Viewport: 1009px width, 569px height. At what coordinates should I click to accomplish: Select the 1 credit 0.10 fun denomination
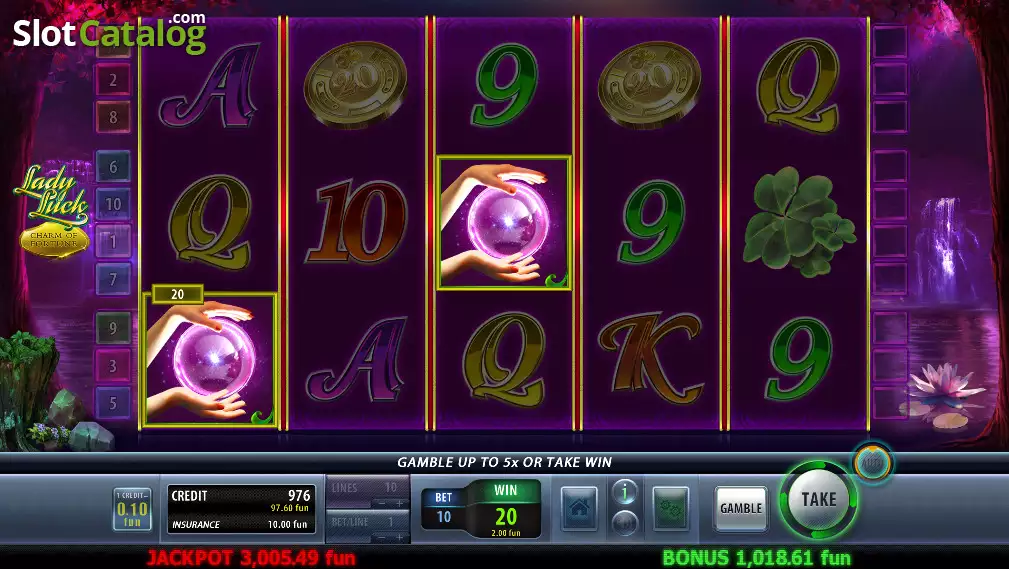(x=133, y=508)
